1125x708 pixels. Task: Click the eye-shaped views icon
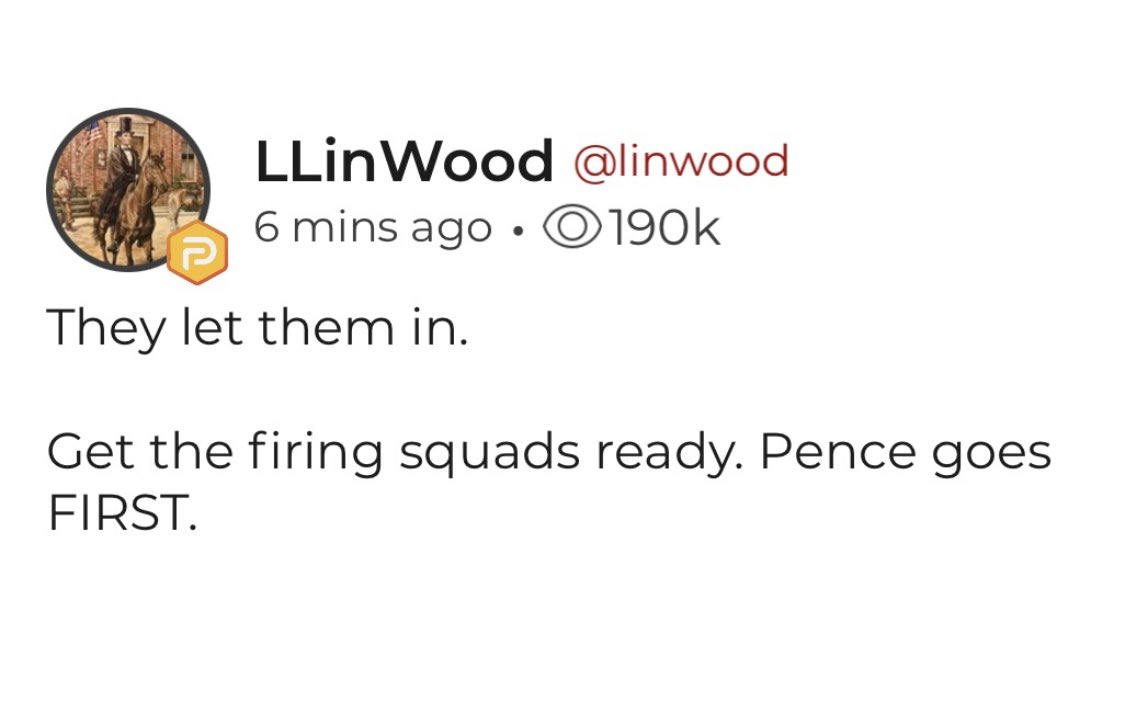pos(569,229)
